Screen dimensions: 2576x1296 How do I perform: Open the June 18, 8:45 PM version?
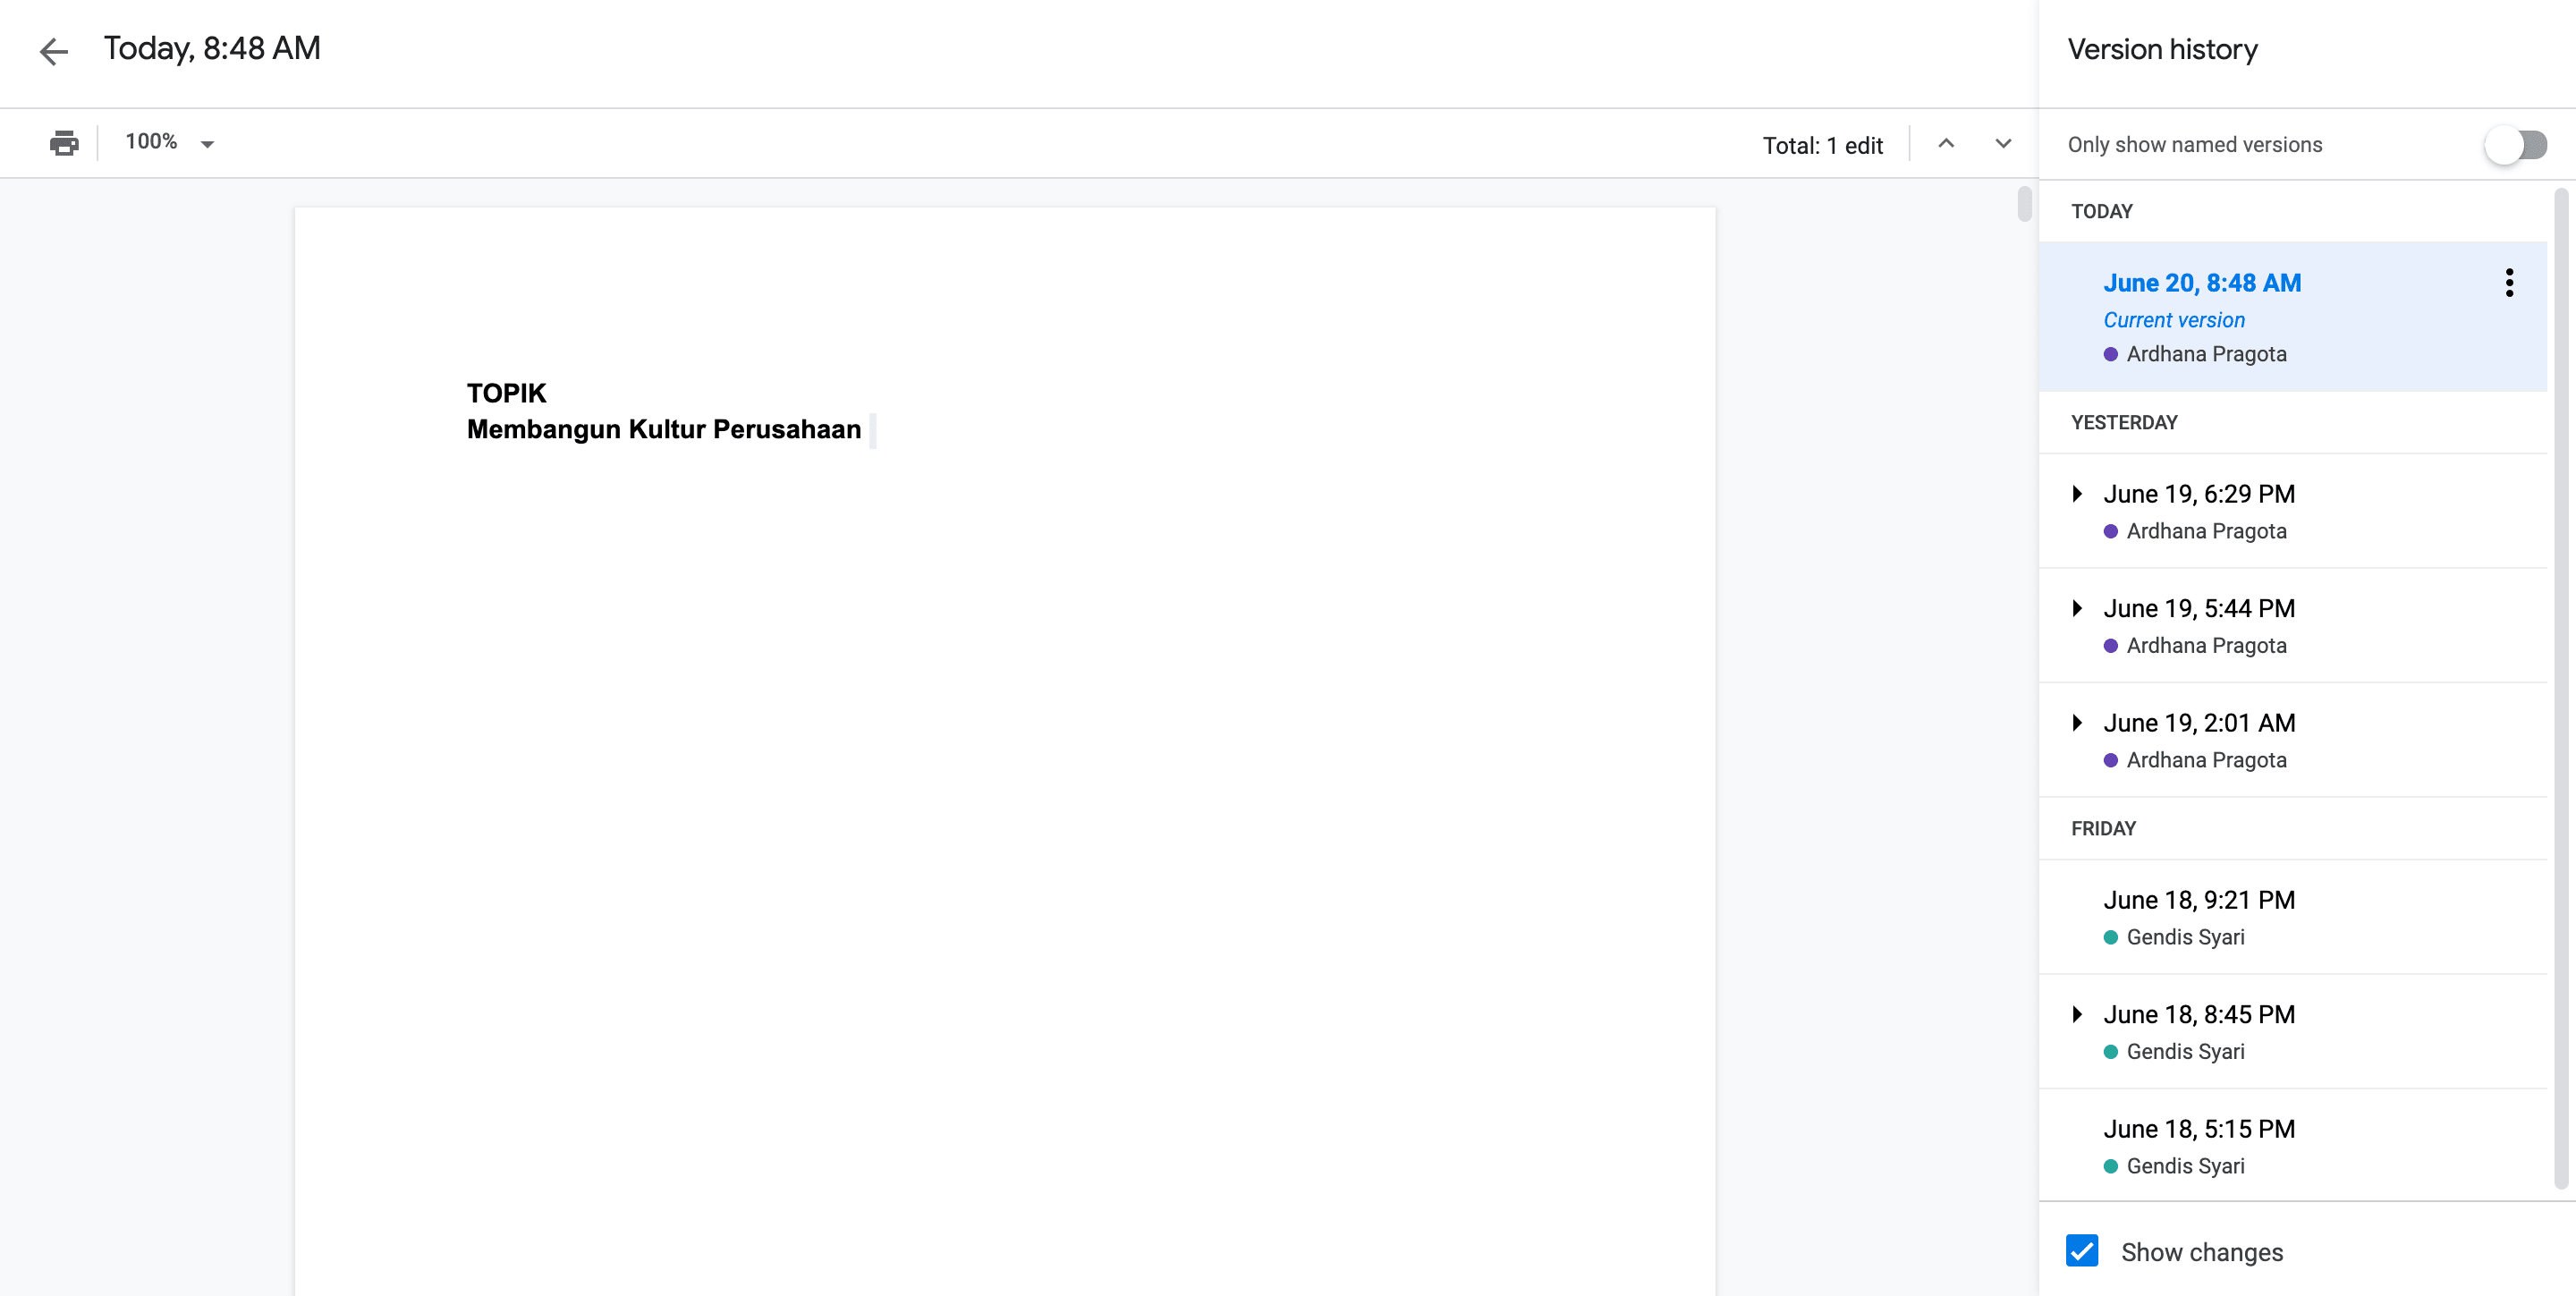pos(2292,1032)
